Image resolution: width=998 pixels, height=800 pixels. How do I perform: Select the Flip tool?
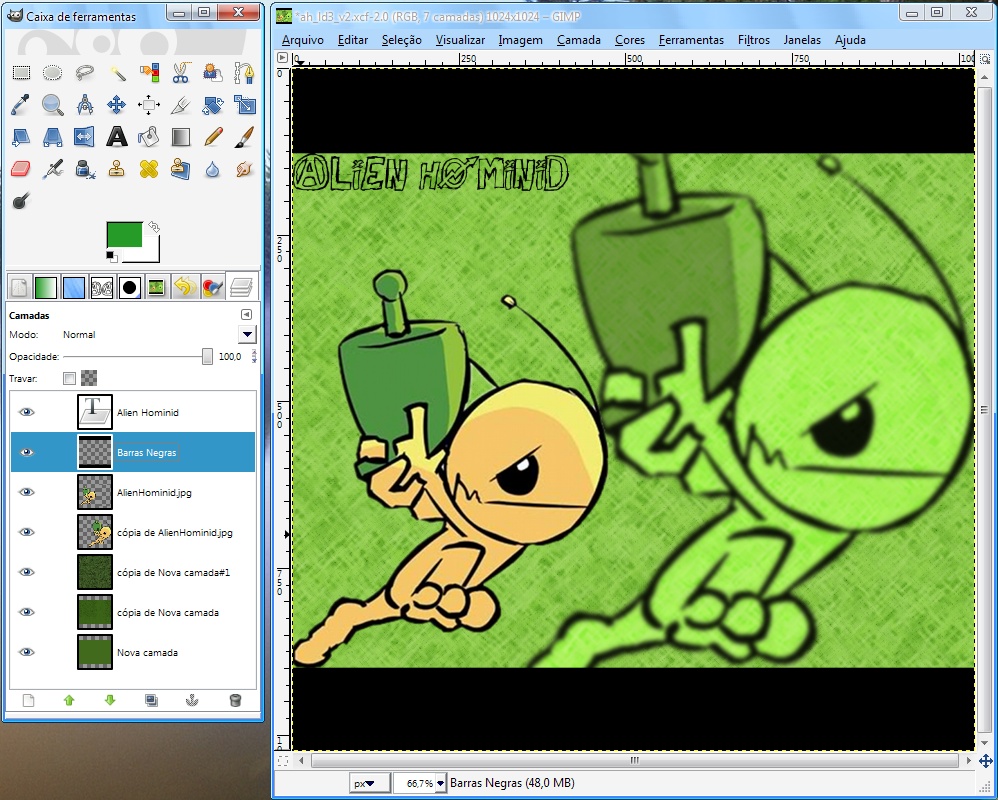pos(85,137)
